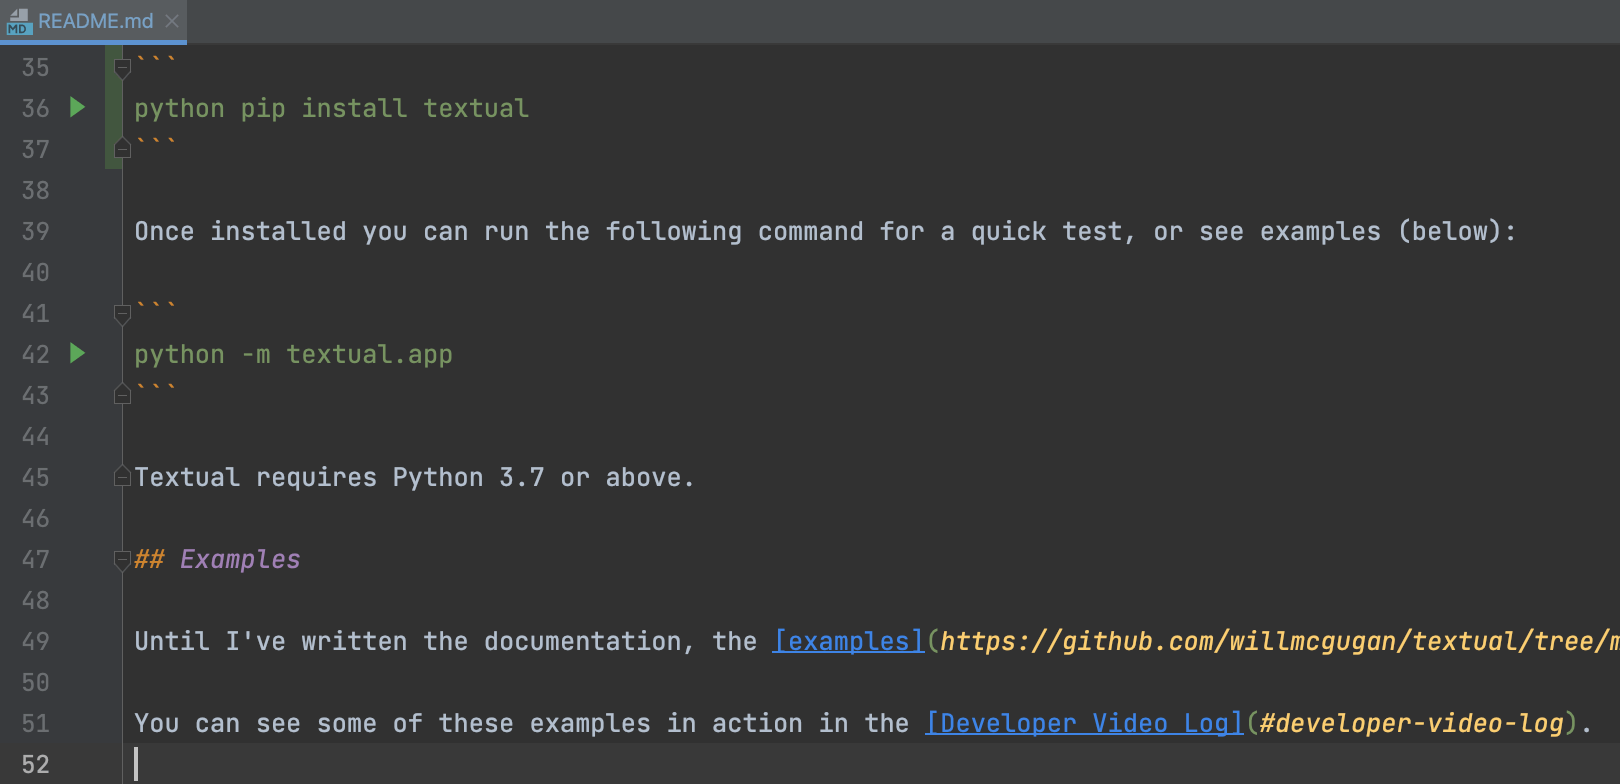
Task: Place cursor in 'python -m textual.app' text
Action: point(293,354)
